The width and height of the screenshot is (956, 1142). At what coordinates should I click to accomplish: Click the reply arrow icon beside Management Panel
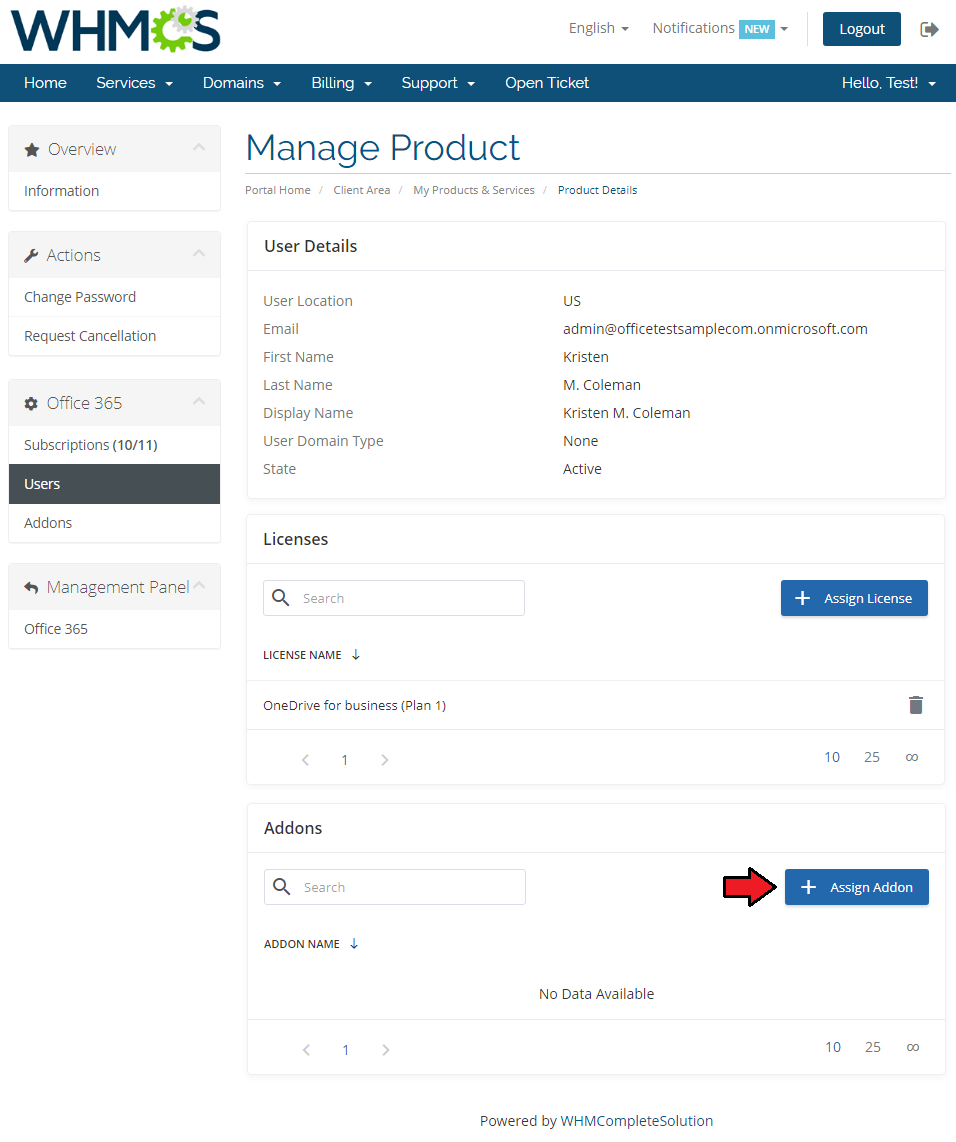click(31, 587)
